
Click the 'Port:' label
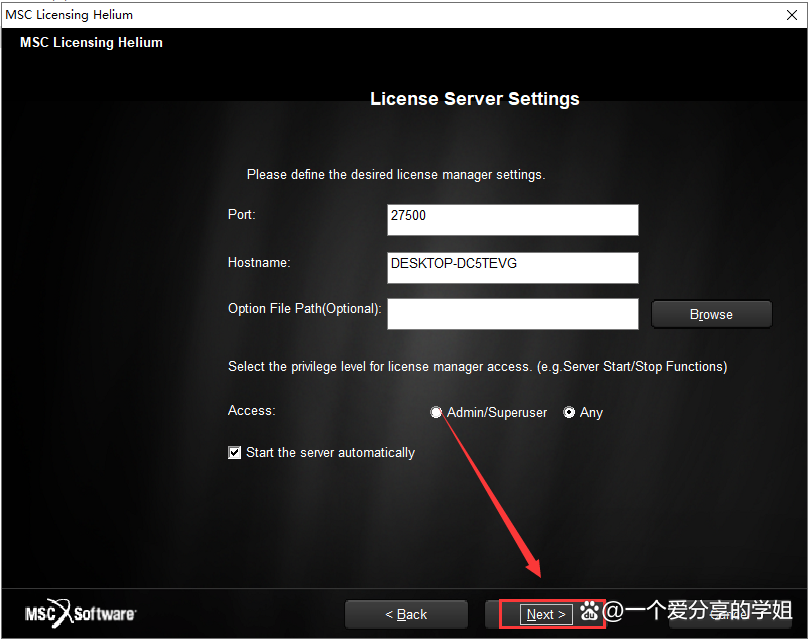click(241, 214)
